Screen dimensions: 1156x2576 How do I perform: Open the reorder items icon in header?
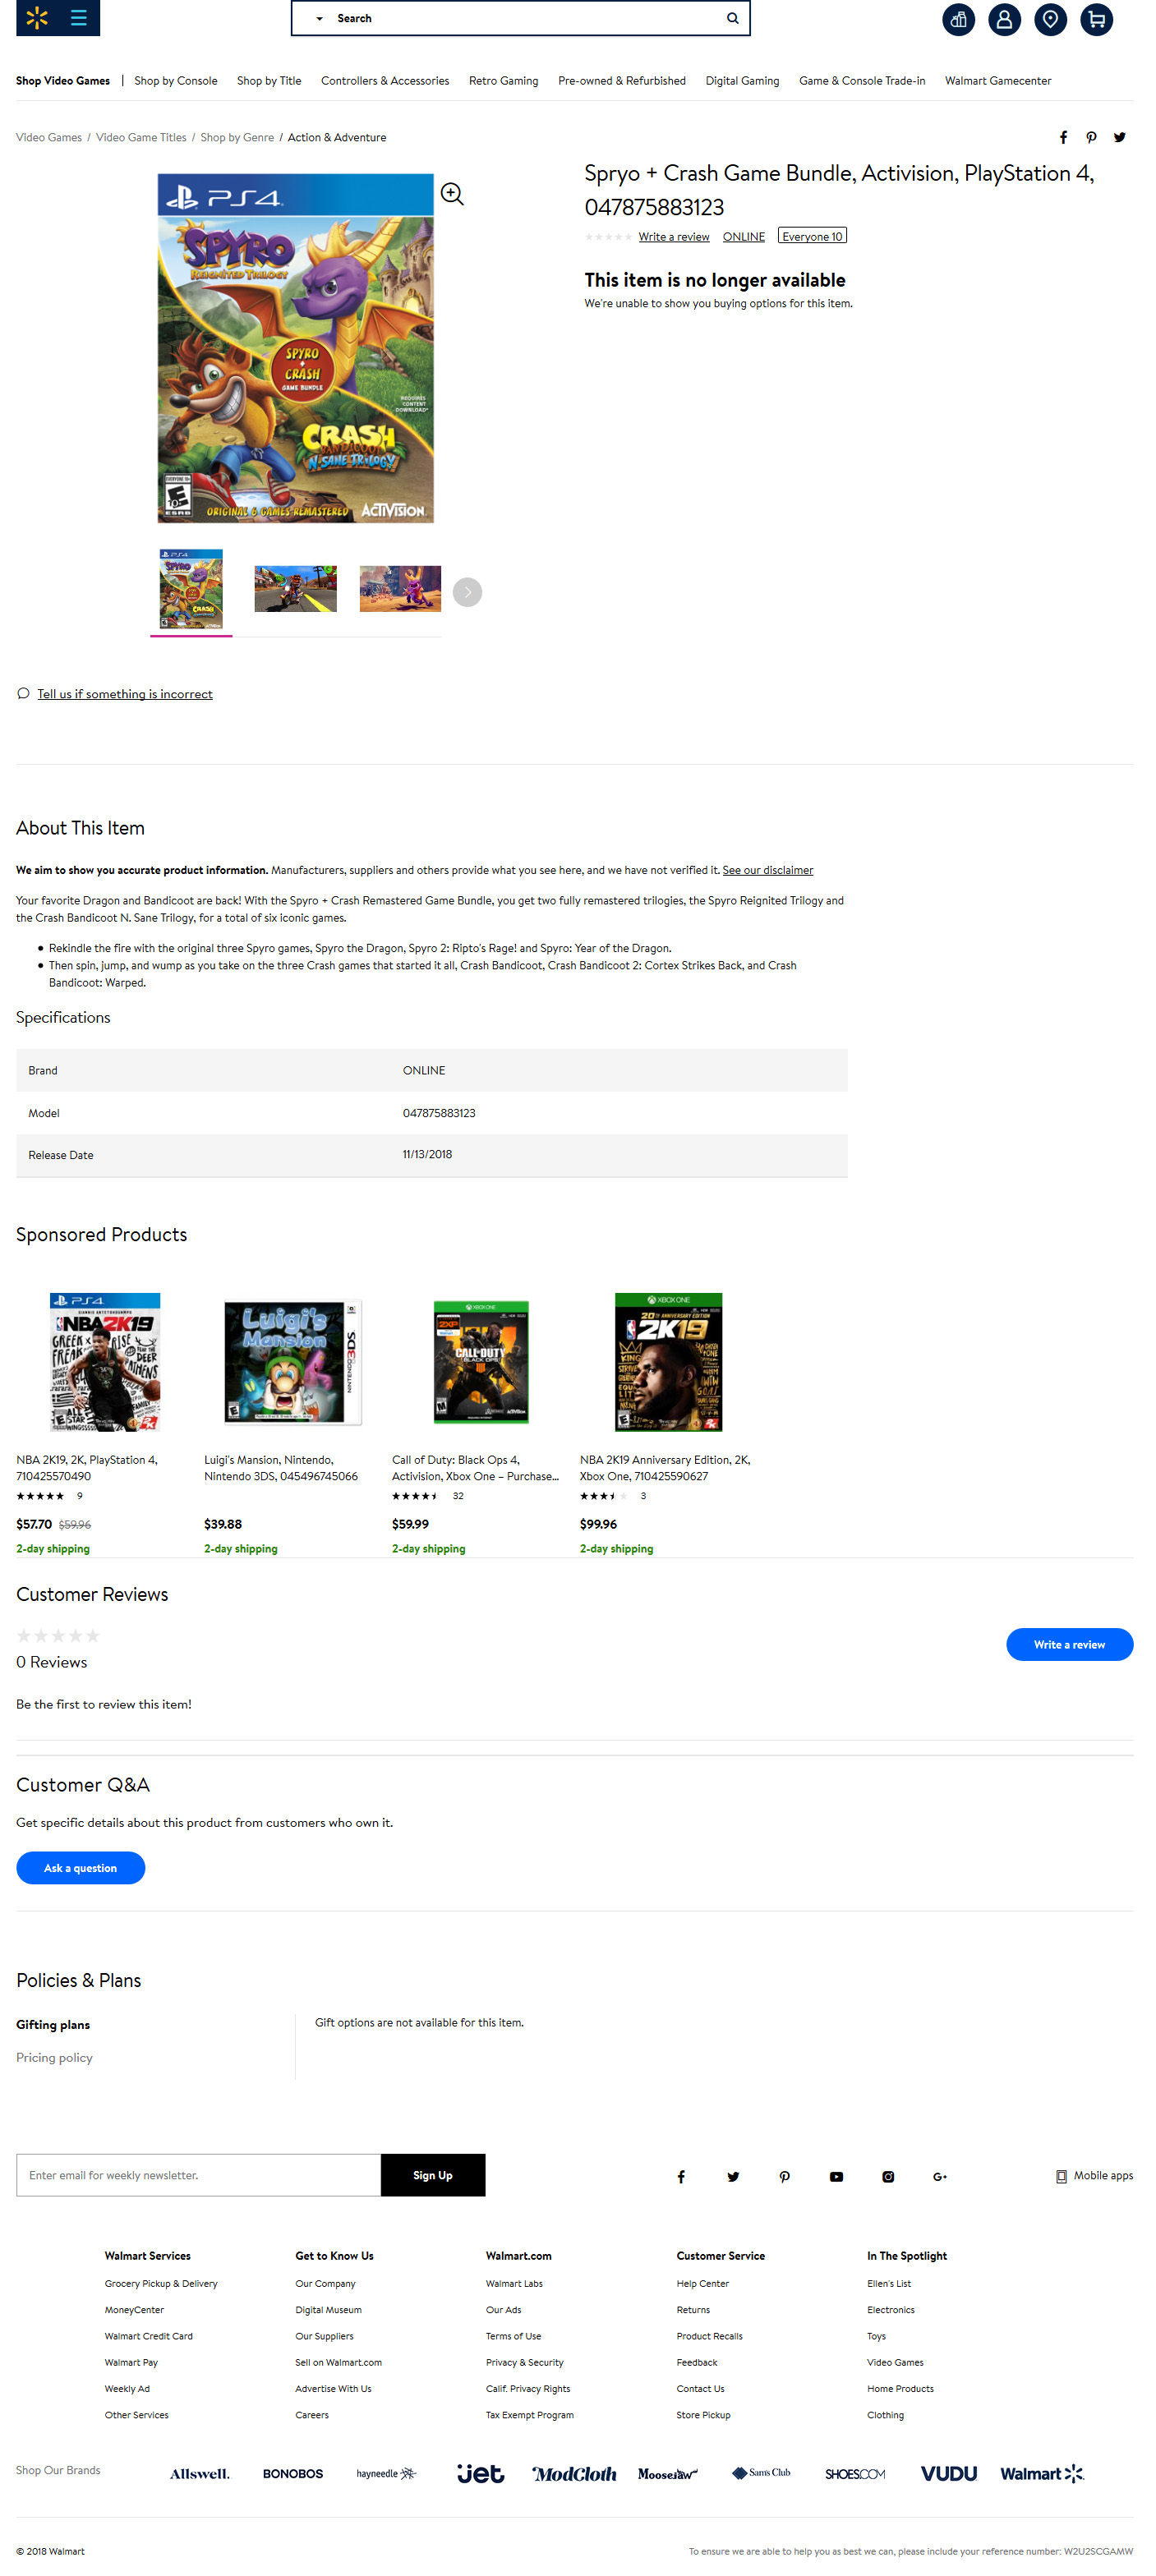[x=958, y=19]
